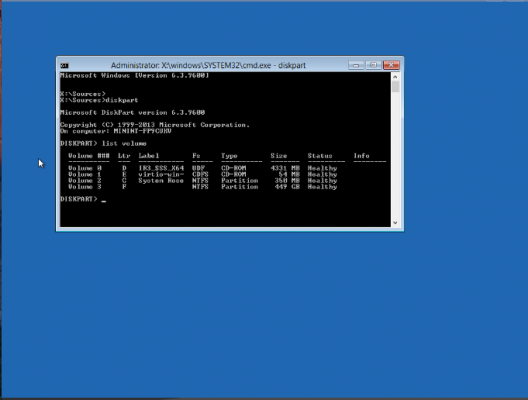Select the Volume 3 449 GB partition row
Screen dimensions: 528x400
(203, 187)
